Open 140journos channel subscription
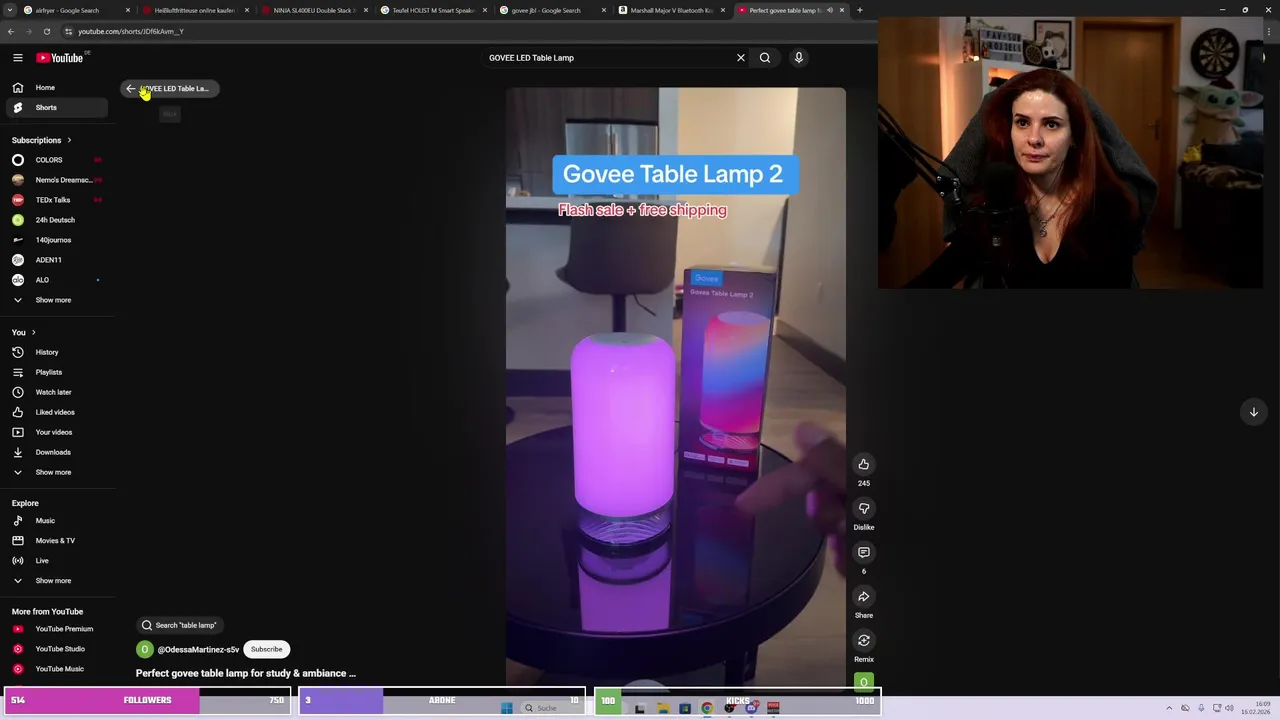Viewport: 1280px width, 720px height. (56, 240)
